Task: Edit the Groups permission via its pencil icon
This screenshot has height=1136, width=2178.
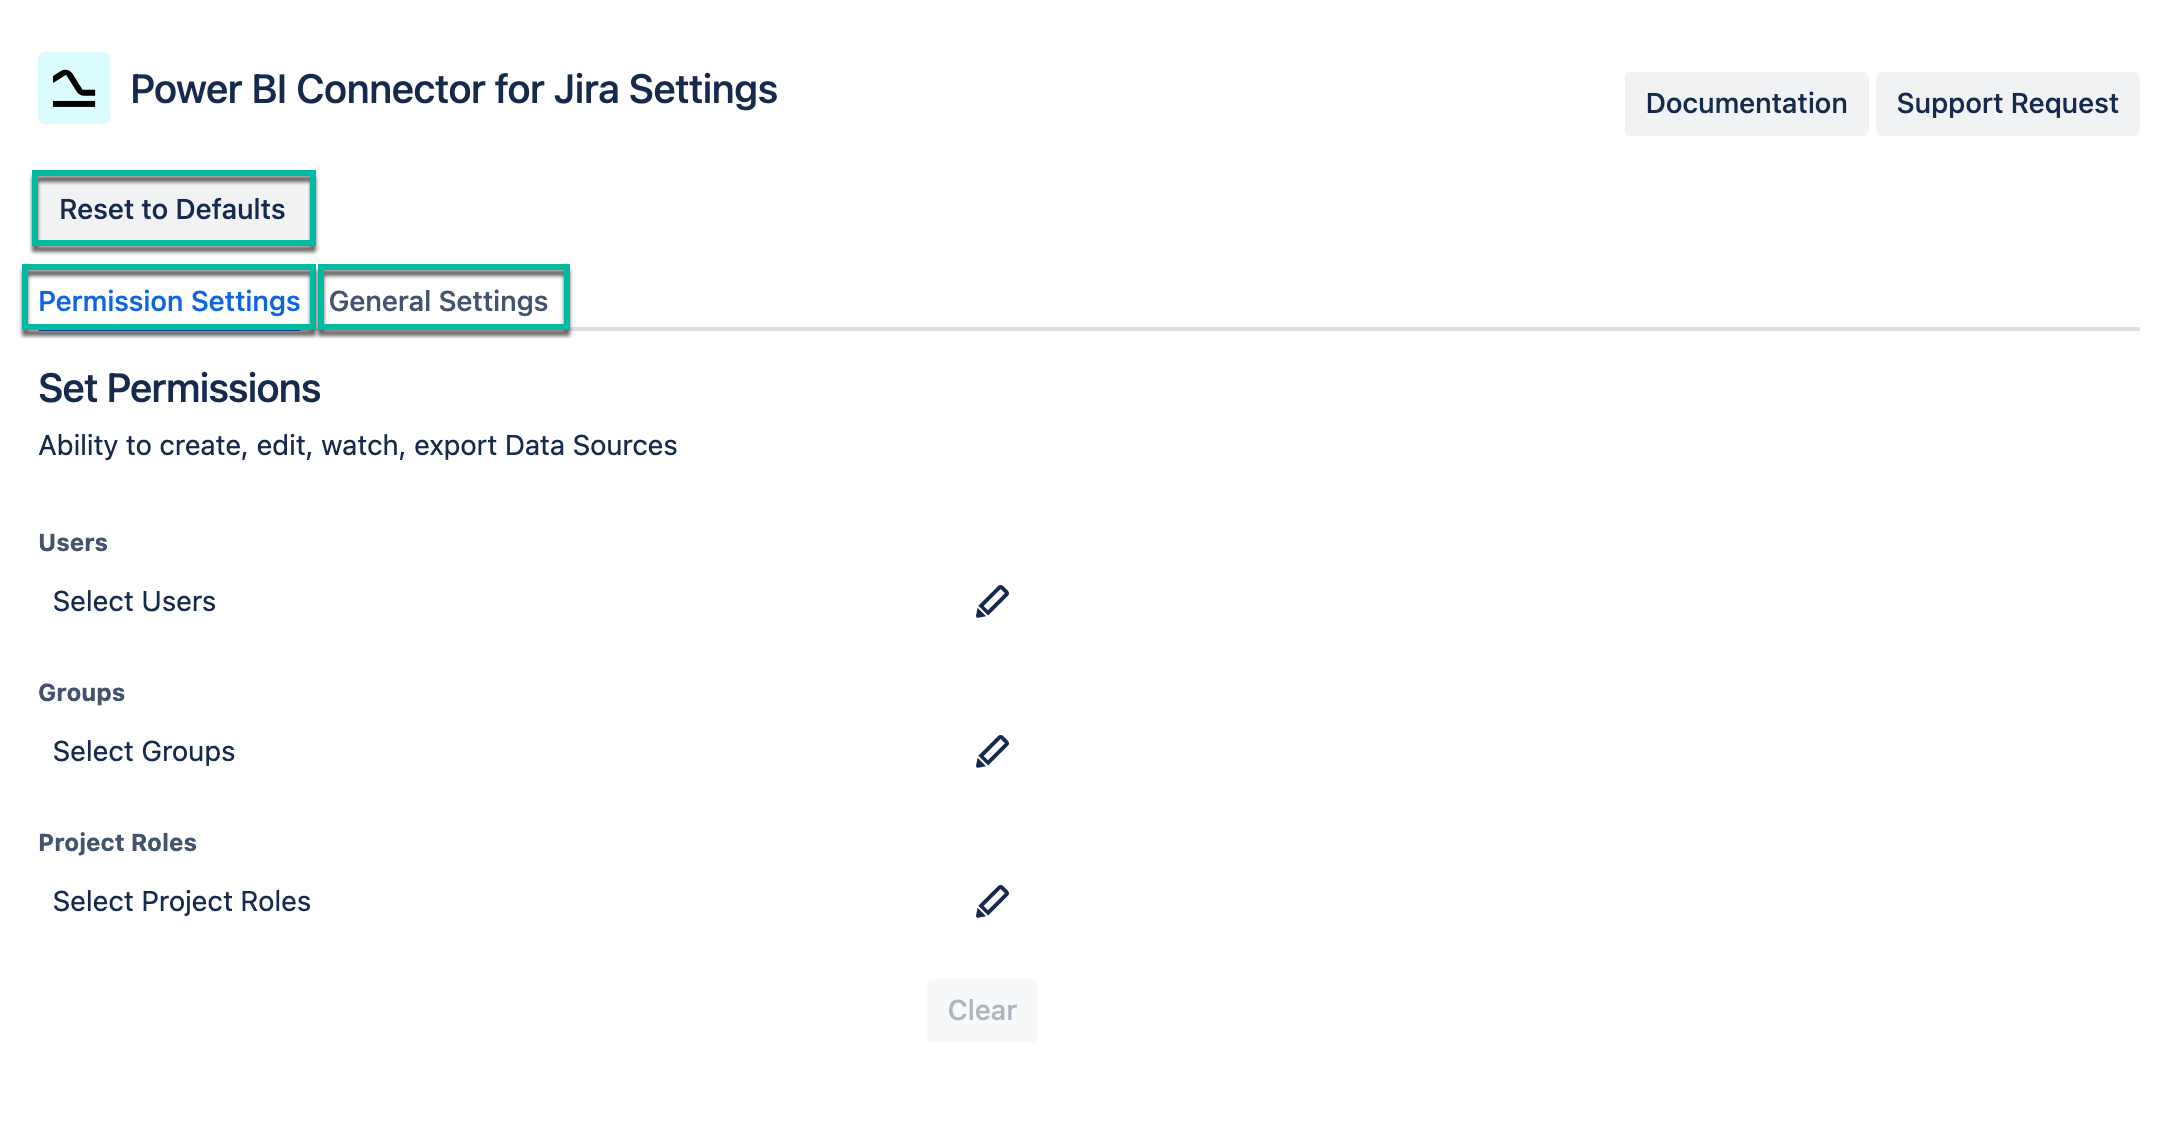Action: pyautogui.click(x=991, y=751)
